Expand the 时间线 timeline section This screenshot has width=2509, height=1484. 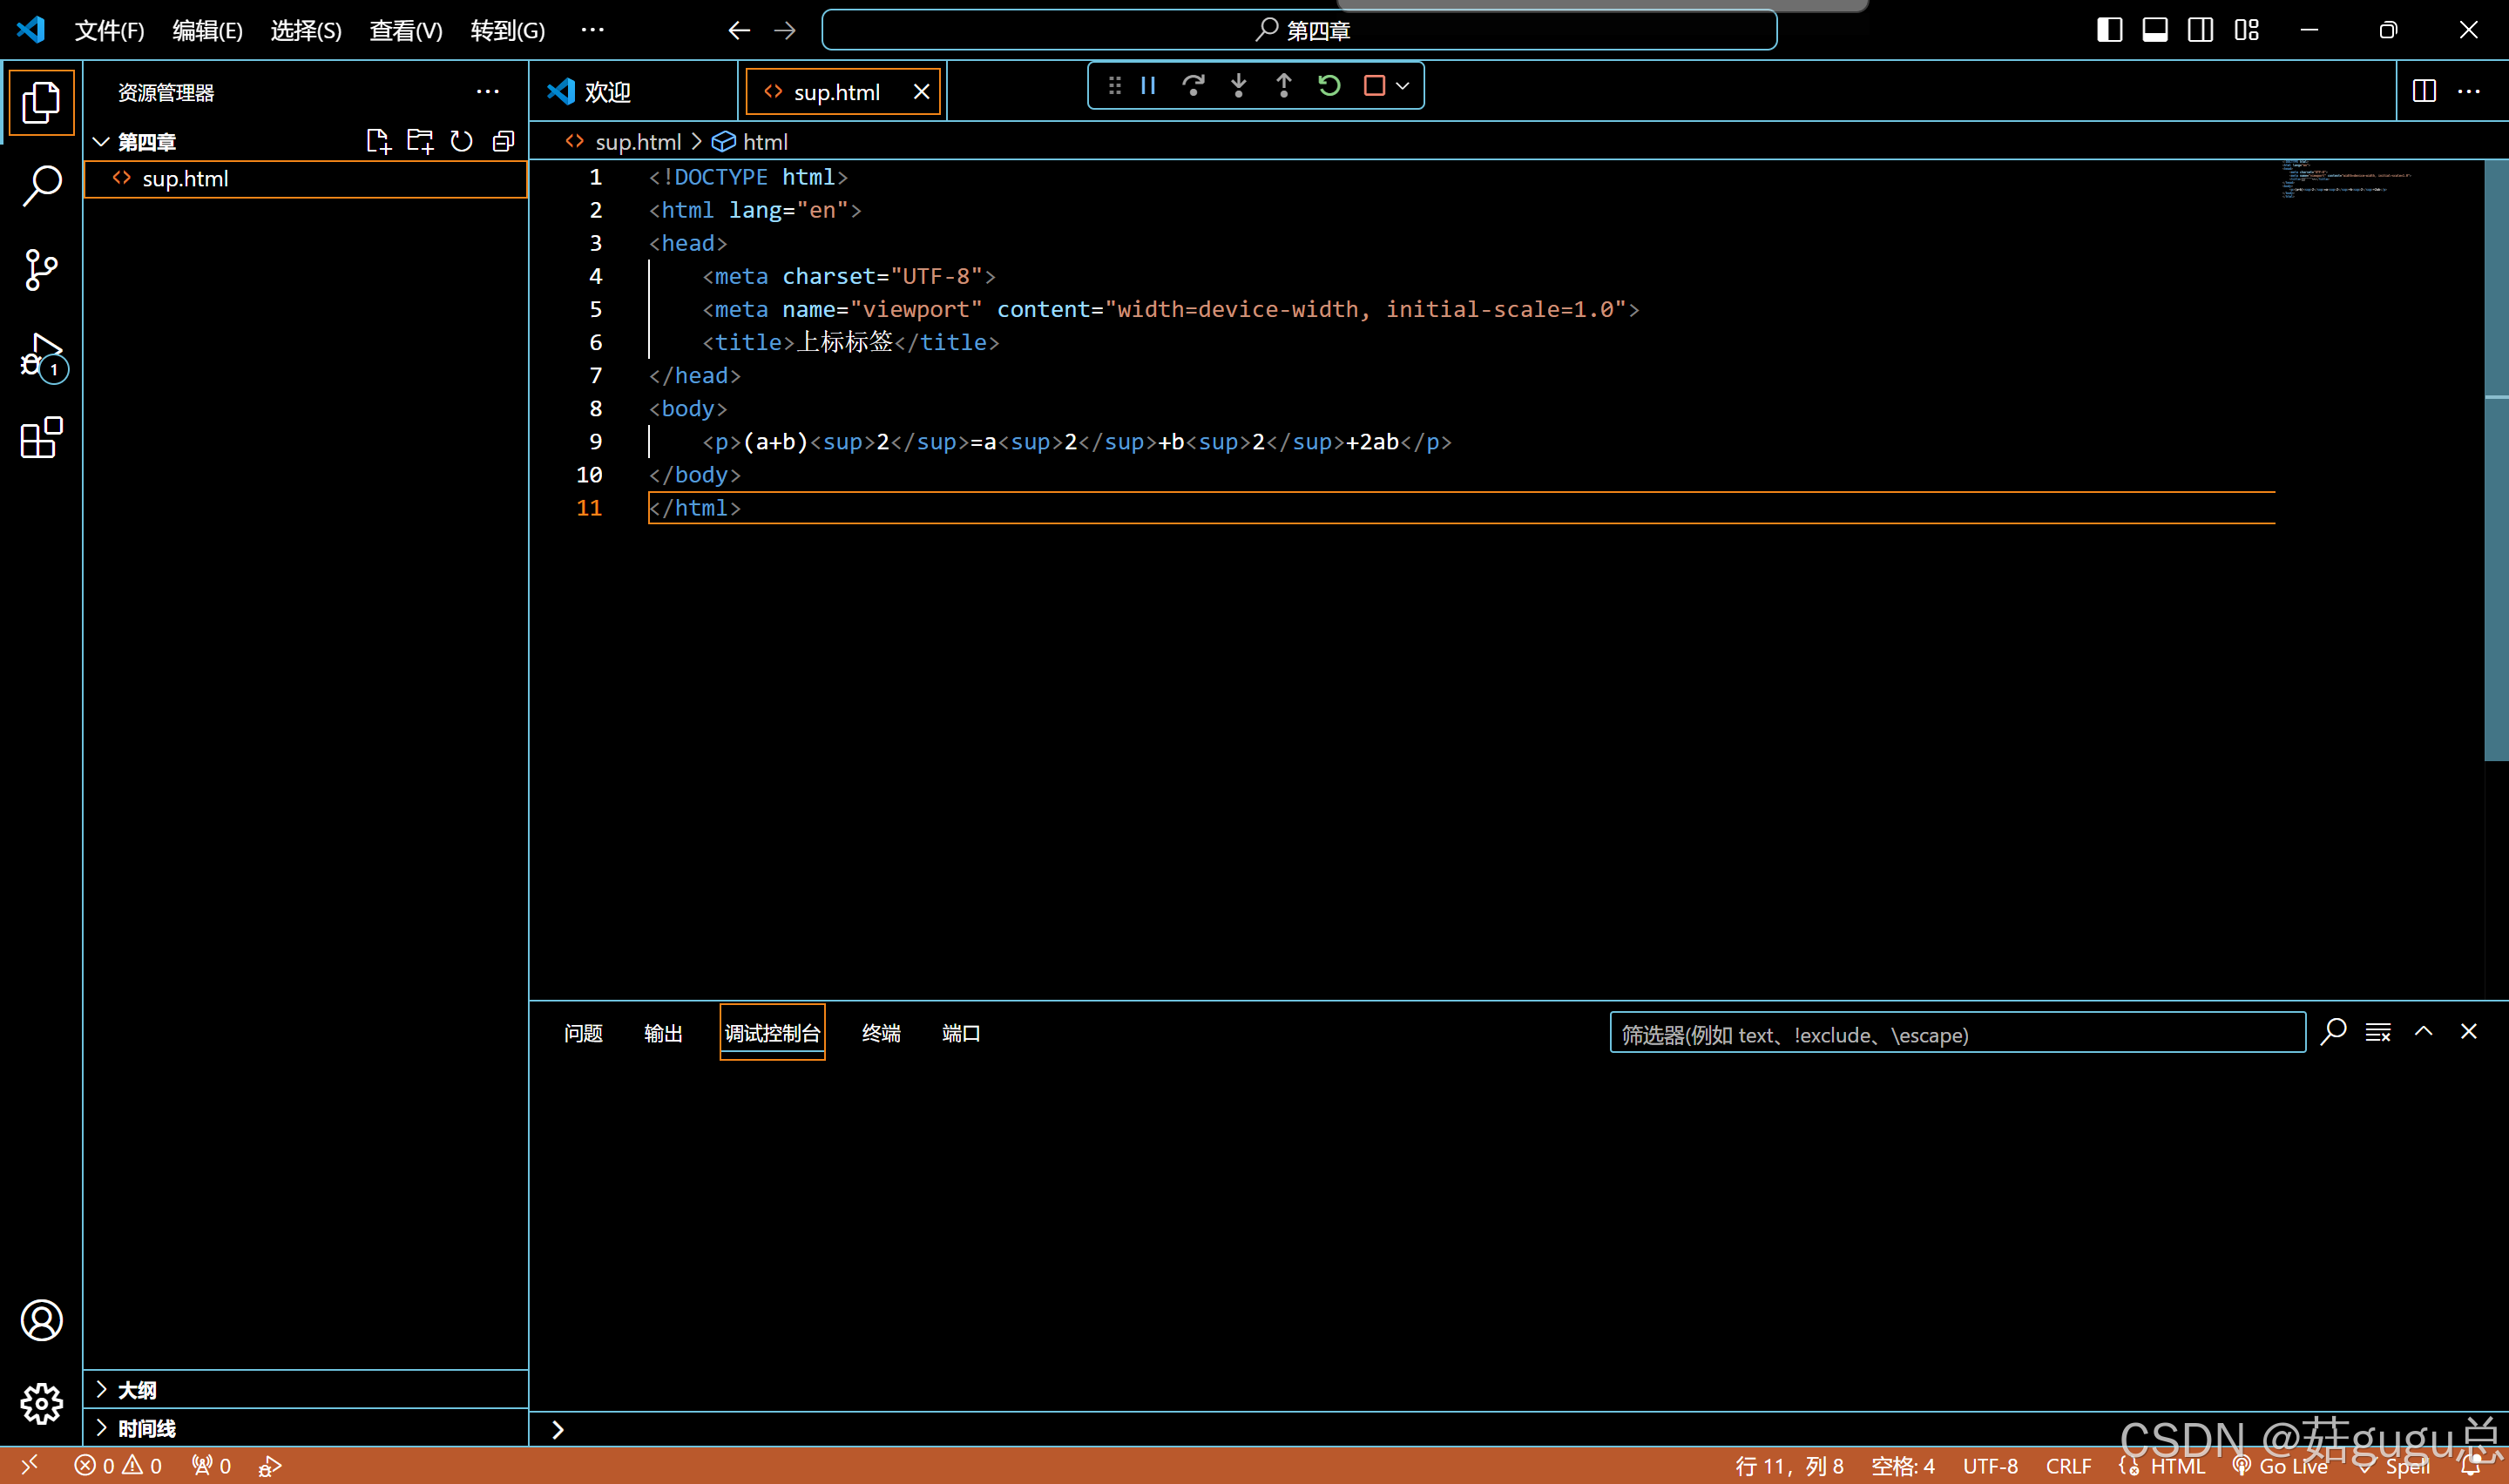(146, 1428)
